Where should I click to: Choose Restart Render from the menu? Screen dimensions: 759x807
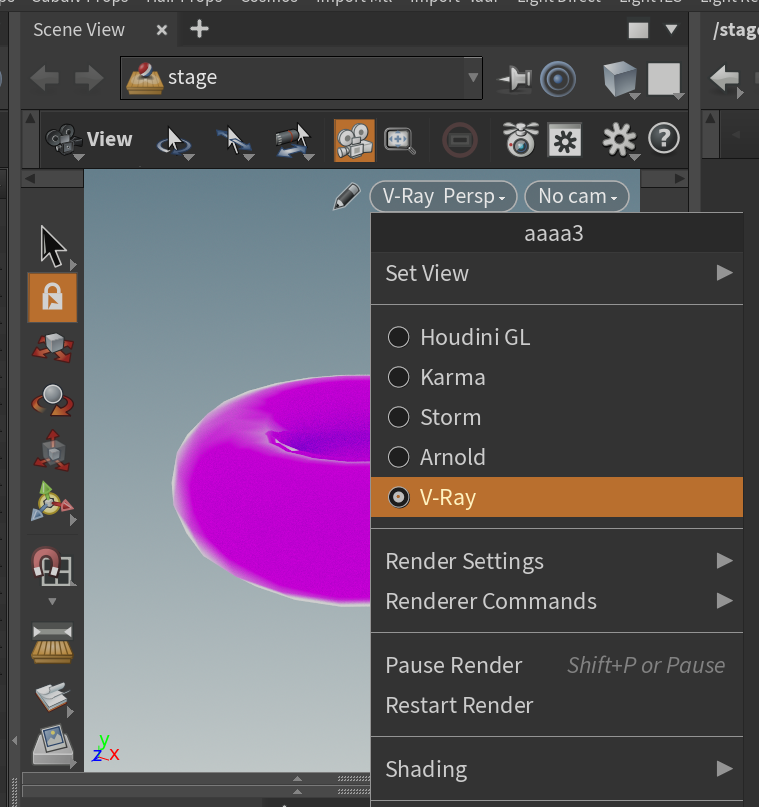click(x=557, y=706)
